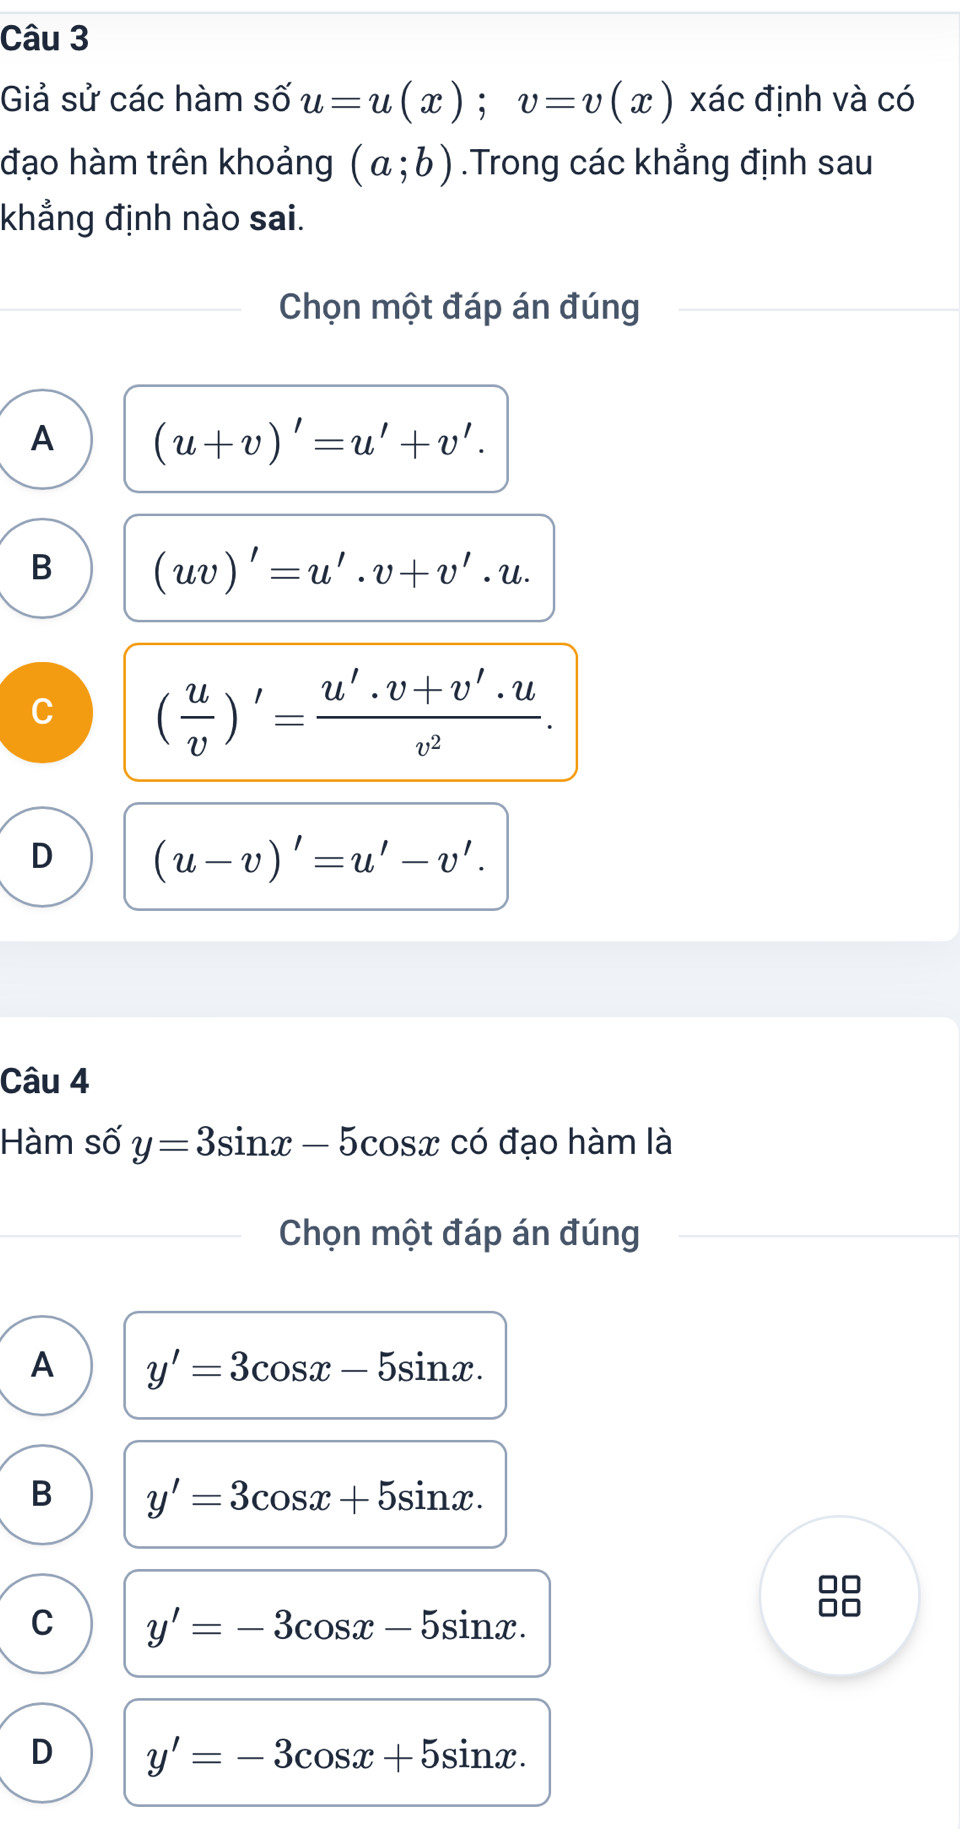The image size is (960, 1848).
Task: Choose option box (uv)' = u'.v+v'.u
Action: tap(339, 568)
